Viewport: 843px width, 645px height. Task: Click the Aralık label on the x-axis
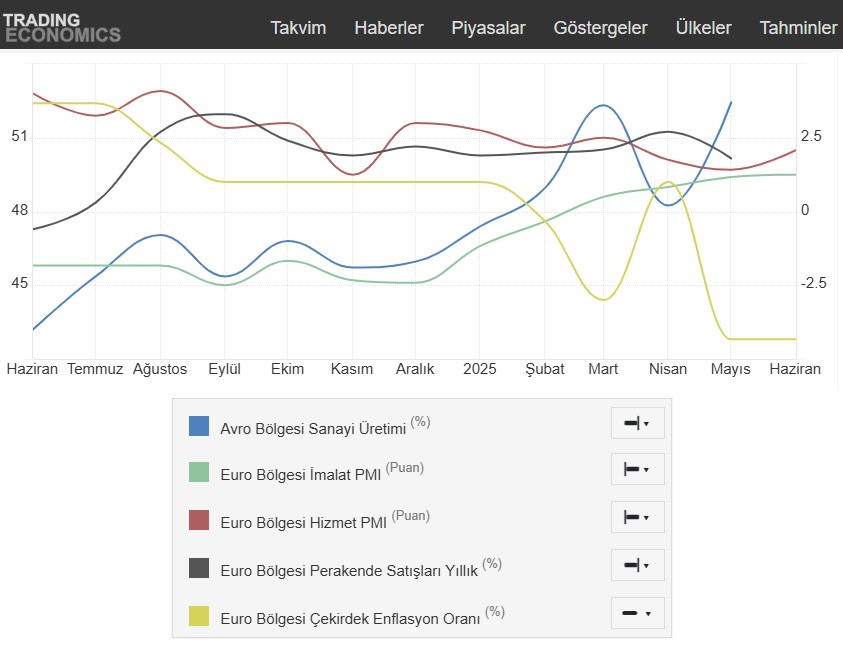(x=415, y=369)
